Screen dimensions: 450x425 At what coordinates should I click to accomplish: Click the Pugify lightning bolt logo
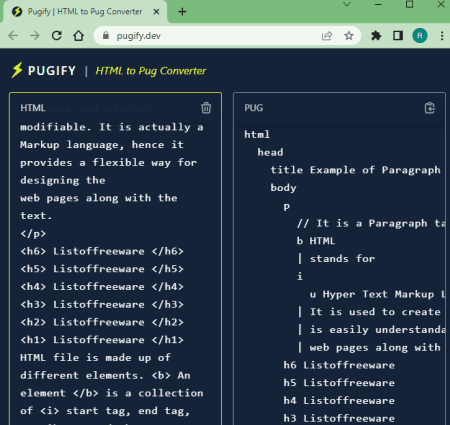pyautogui.click(x=17, y=70)
